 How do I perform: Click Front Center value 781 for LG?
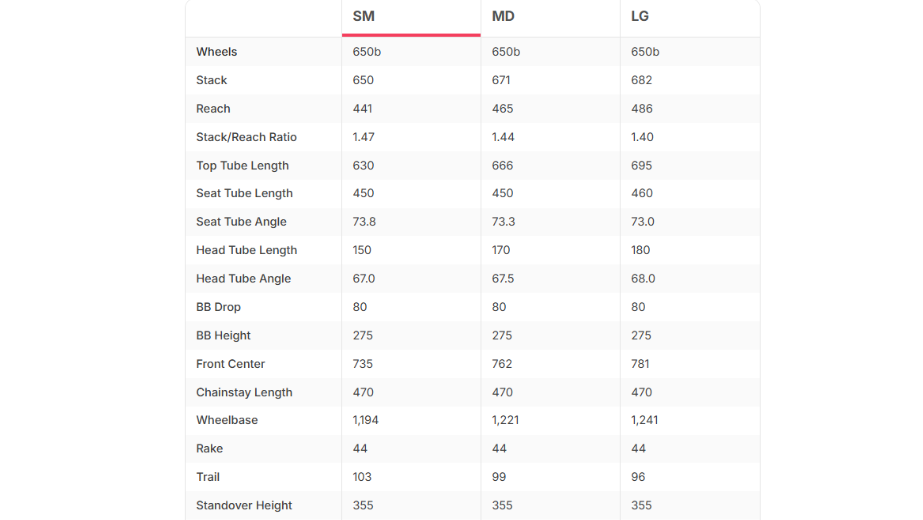(x=640, y=364)
